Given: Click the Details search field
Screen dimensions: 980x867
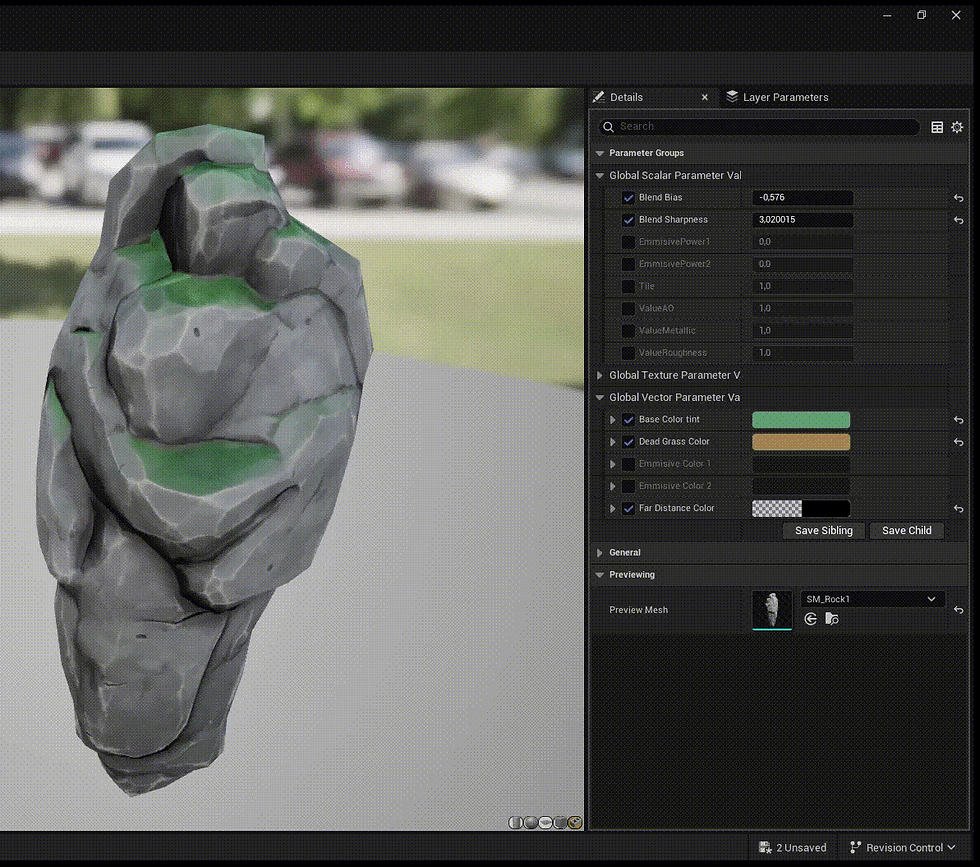Looking at the screenshot, I should (x=759, y=127).
